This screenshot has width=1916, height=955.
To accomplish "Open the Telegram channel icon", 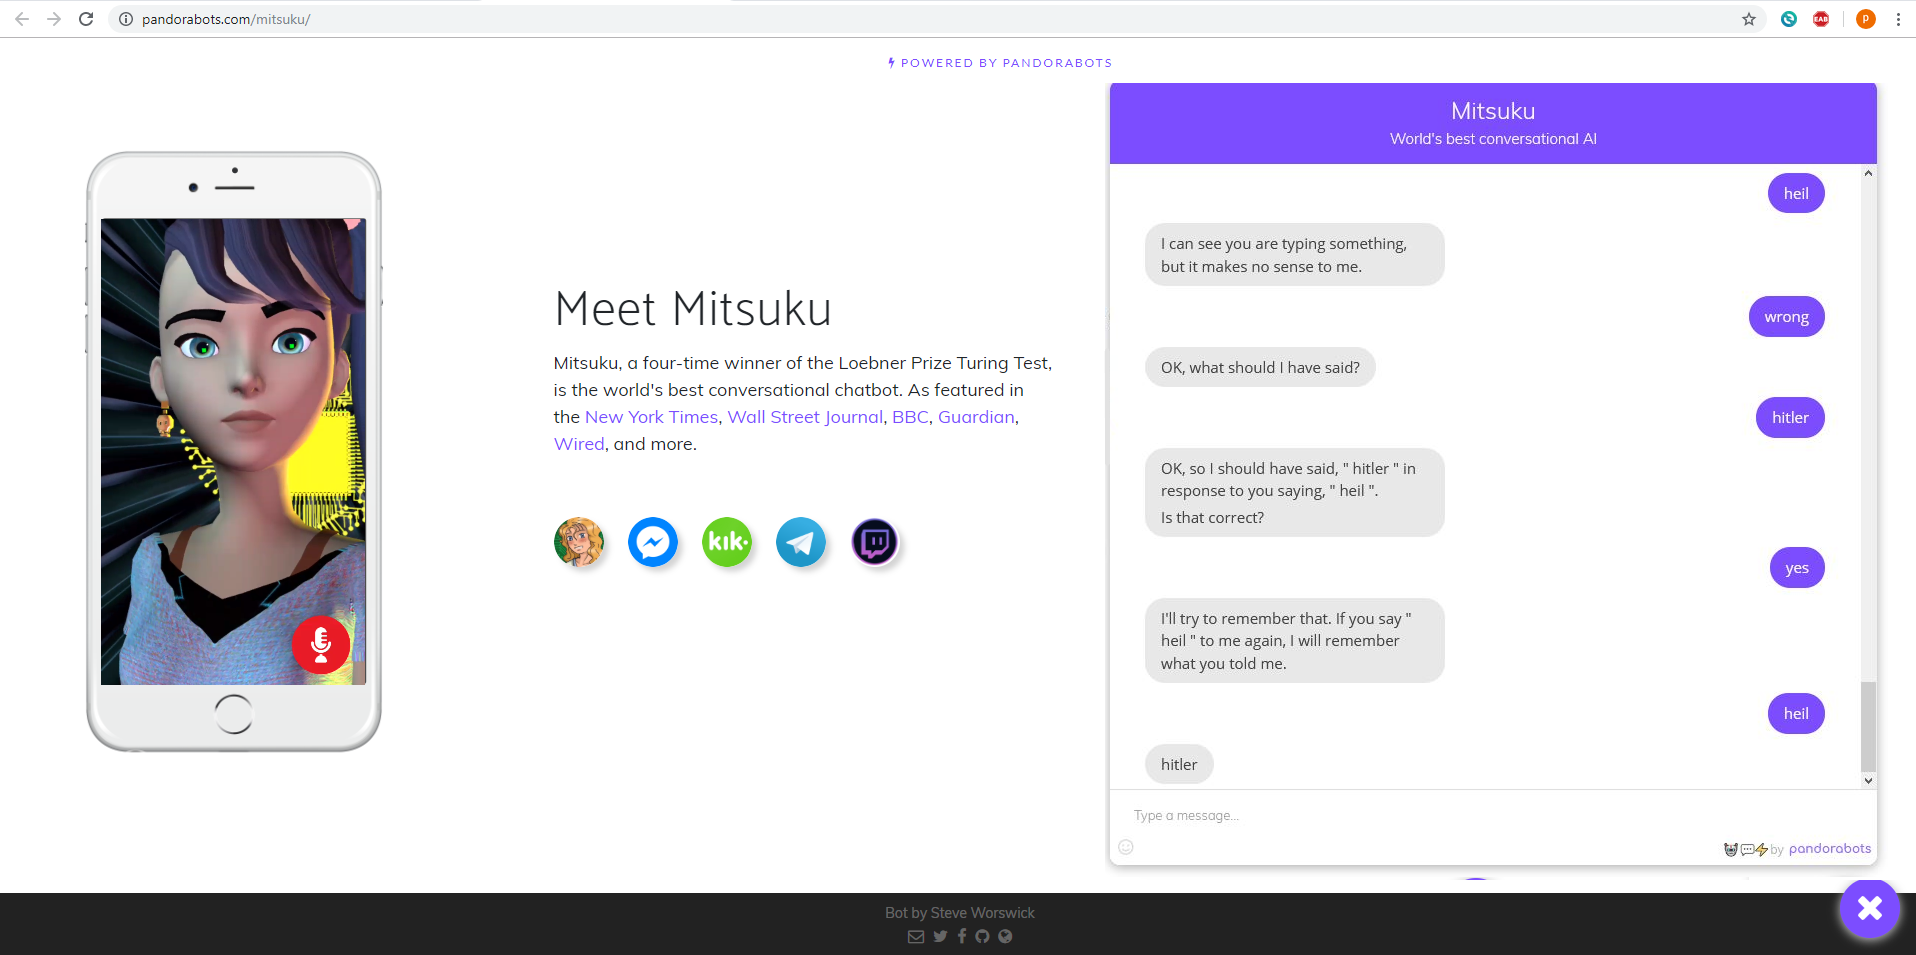I will (x=801, y=542).
